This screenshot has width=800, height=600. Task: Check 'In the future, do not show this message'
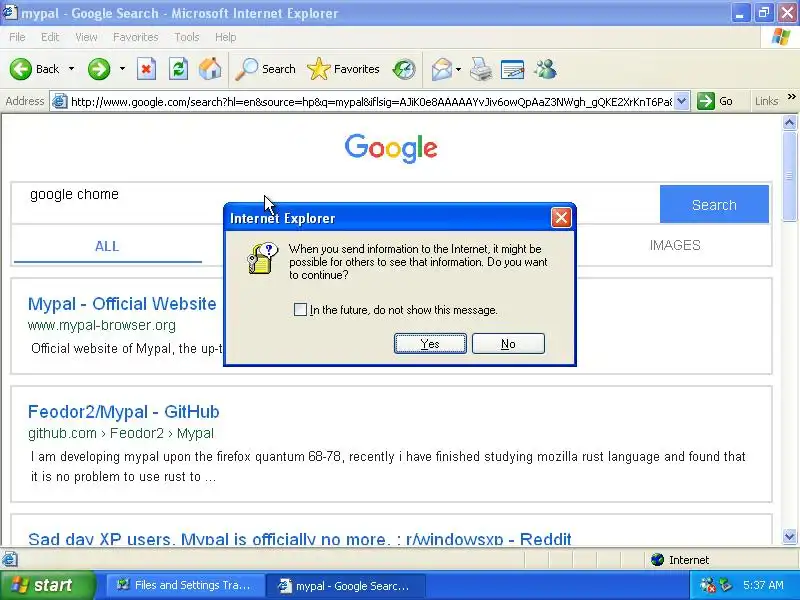(x=300, y=310)
